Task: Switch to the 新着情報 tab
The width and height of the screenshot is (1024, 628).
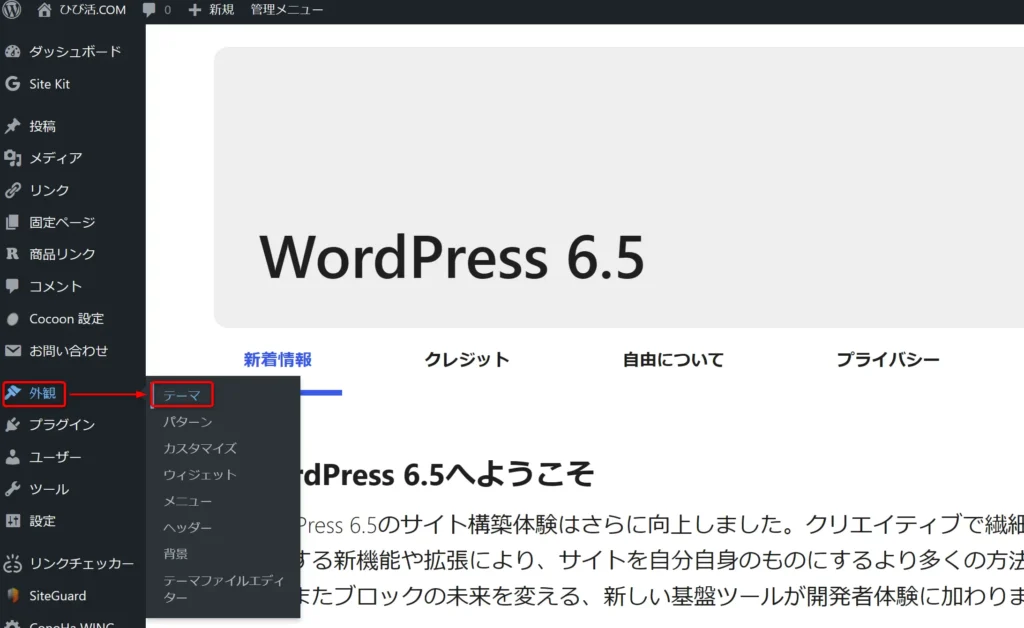Action: (x=278, y=360)
